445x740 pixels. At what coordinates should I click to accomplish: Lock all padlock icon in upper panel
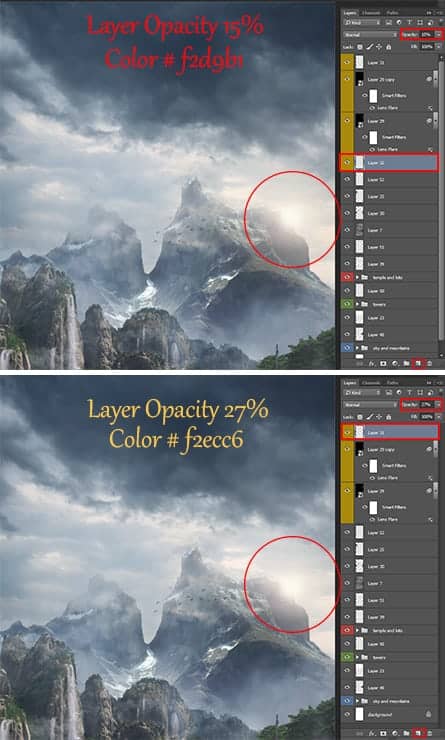coord(388,47)
